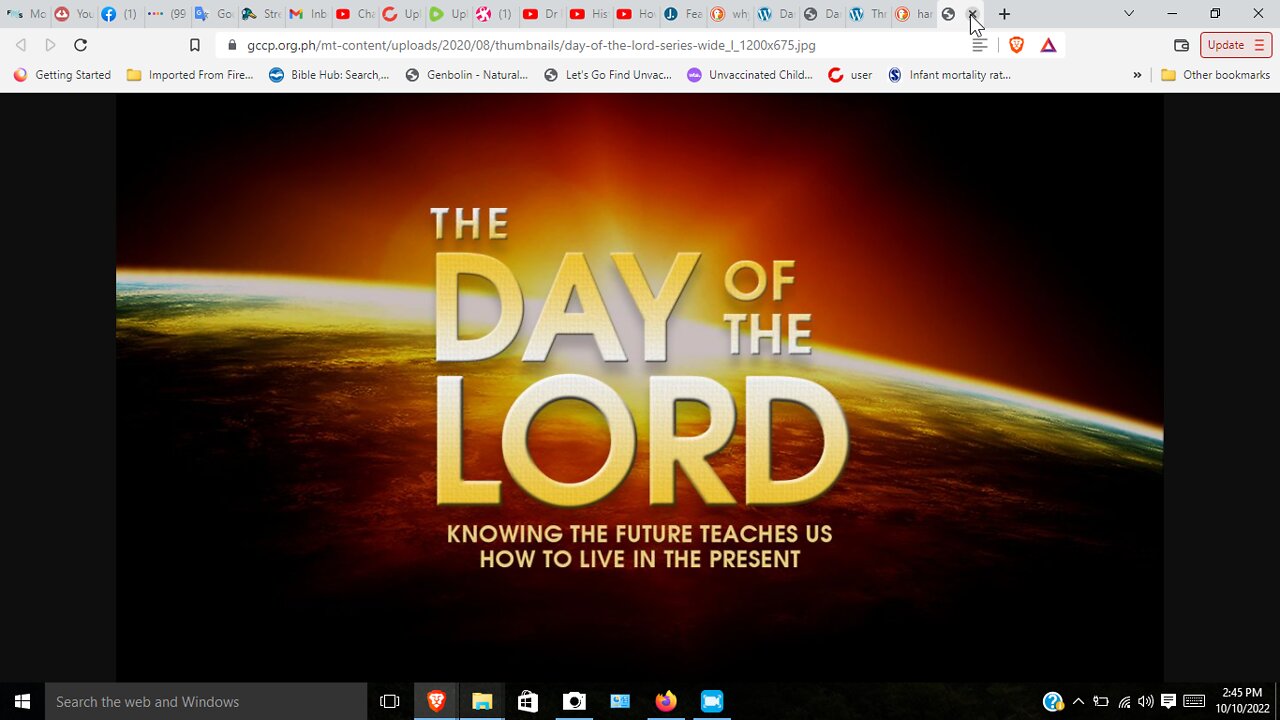Open Unvaccinated Child... bookmark
This screenshot has height=720, width=1280.
pos(750,75)
